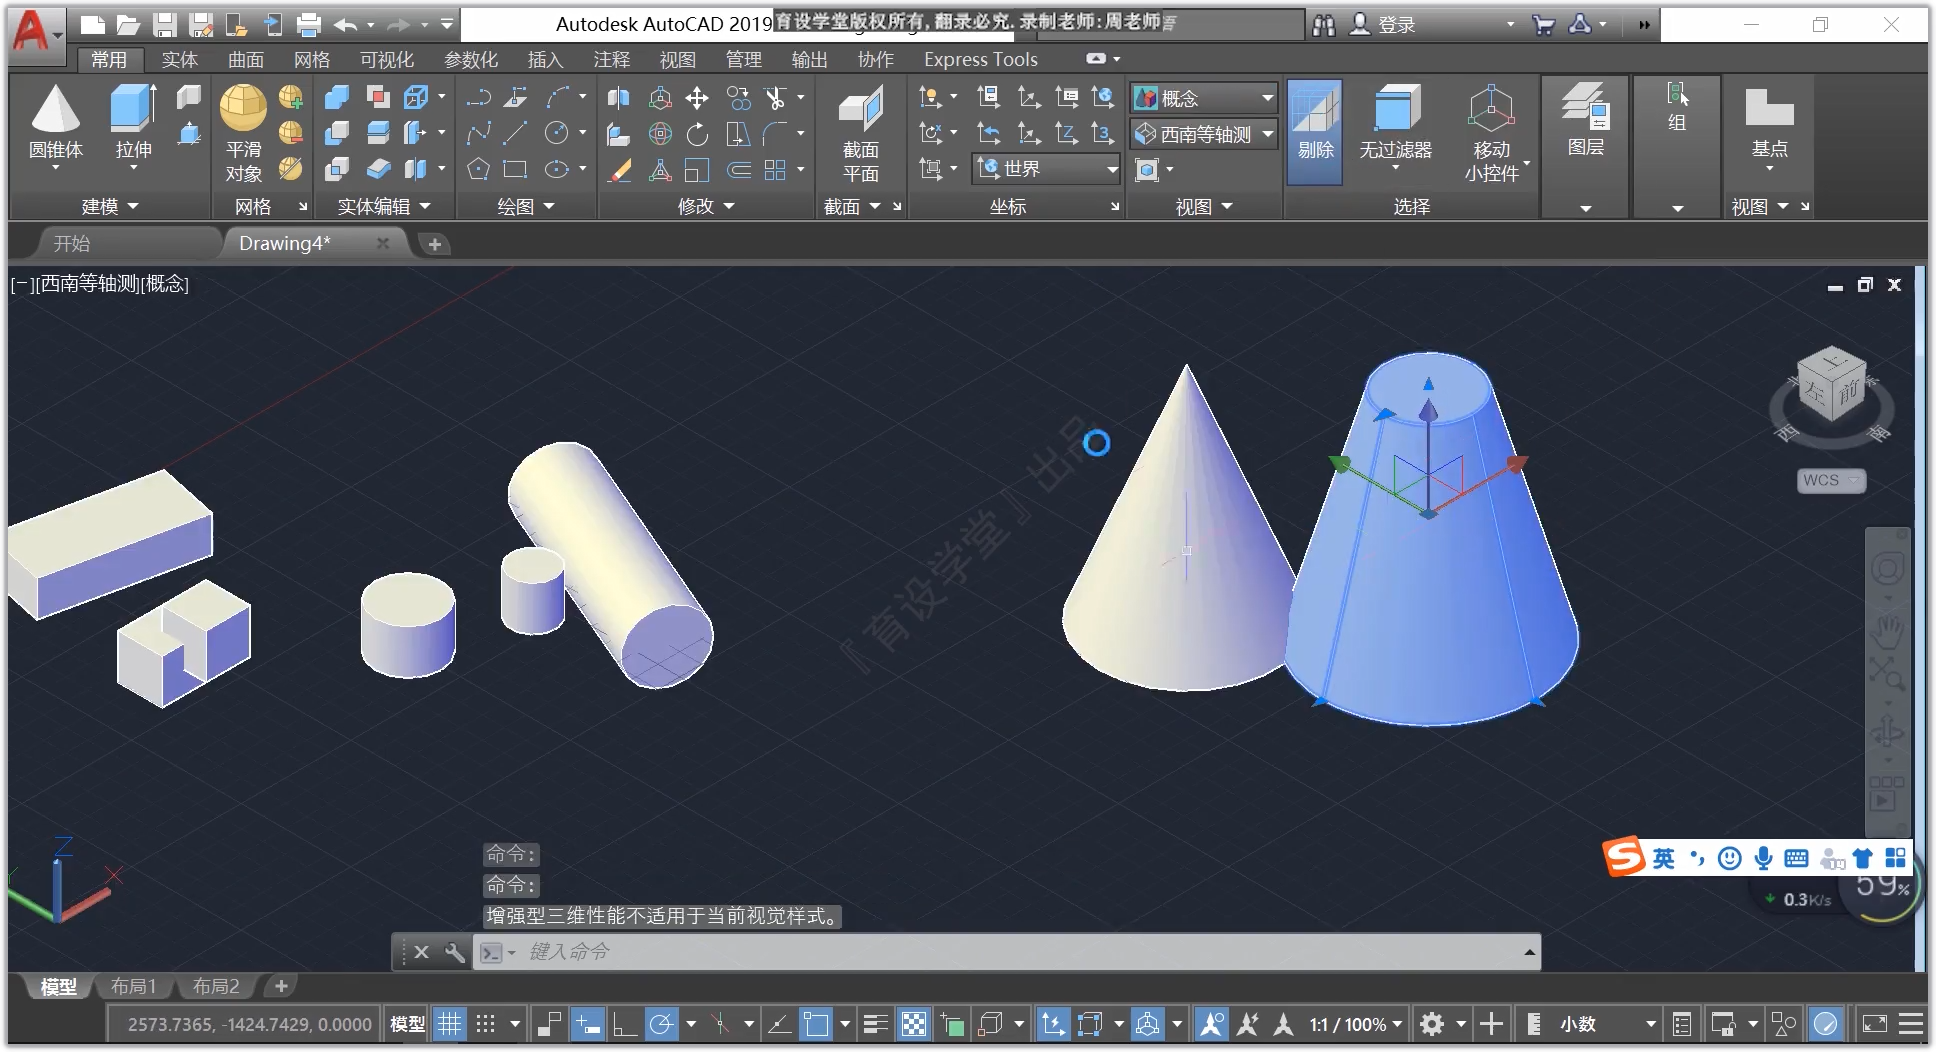
Task: Switch to the Solid (实体) ribbon tab
Action: pos(180,60)
